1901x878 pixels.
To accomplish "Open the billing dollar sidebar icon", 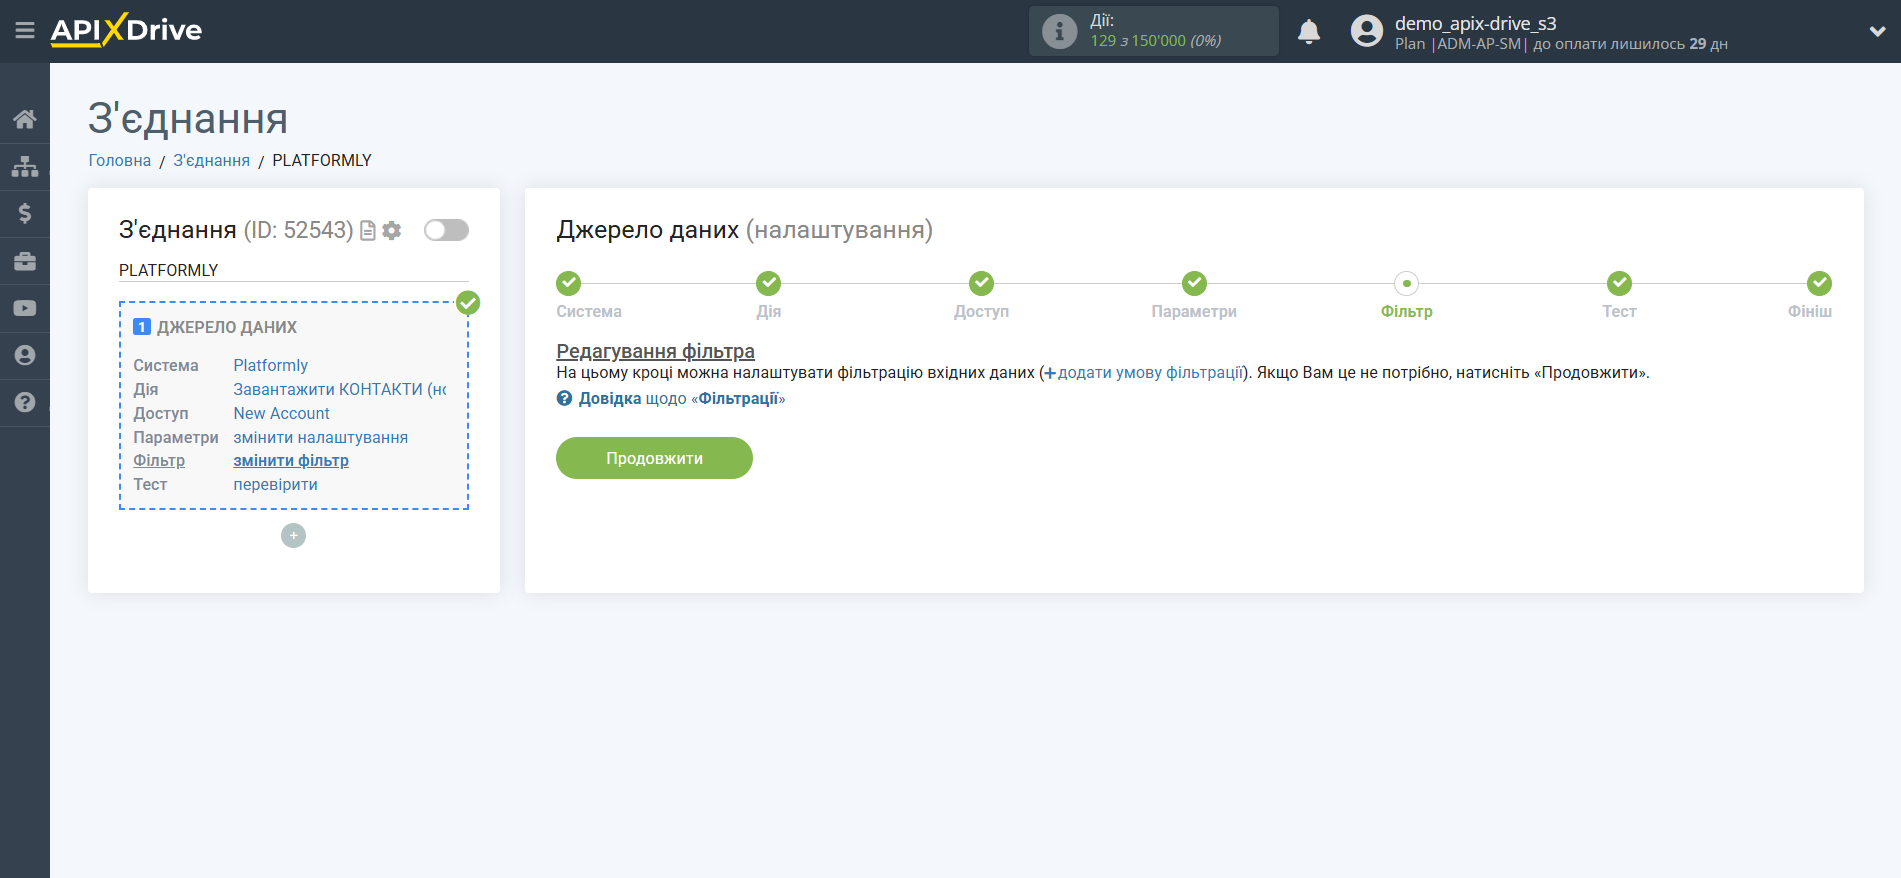I will tap(25, 214).
